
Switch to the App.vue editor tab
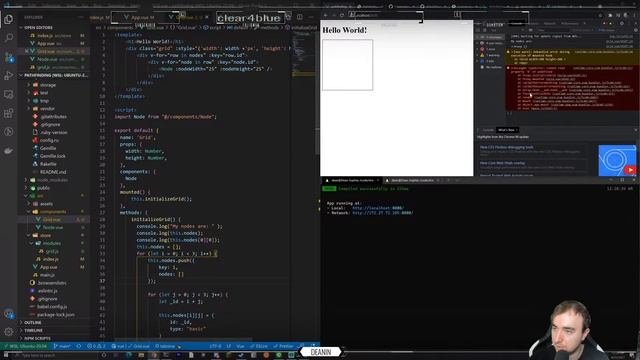pyautogui.click(x=141, y=18)
